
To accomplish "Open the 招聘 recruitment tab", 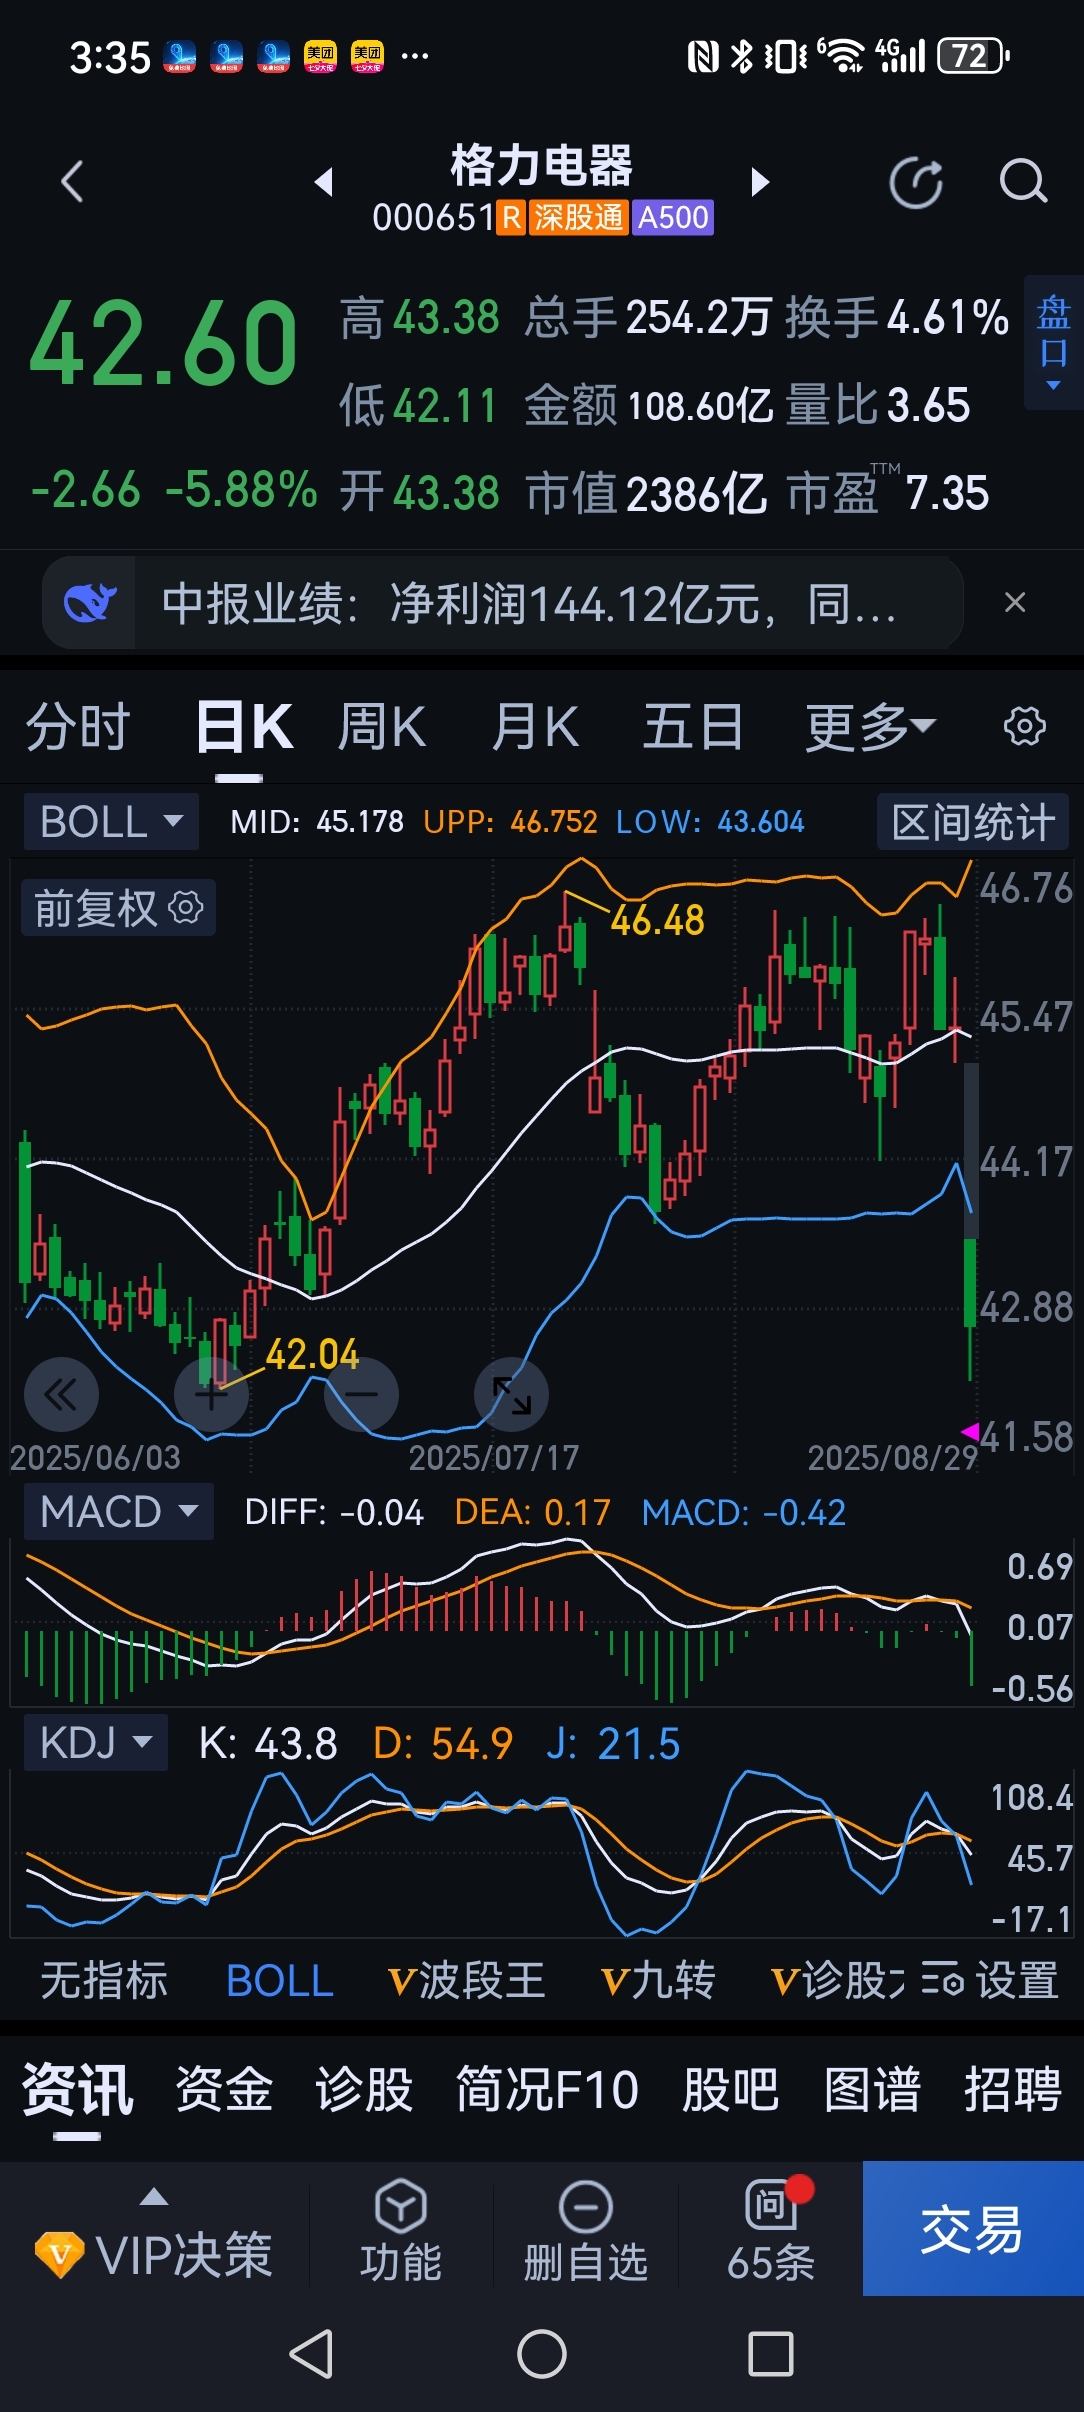I will click(1012, 2089).
